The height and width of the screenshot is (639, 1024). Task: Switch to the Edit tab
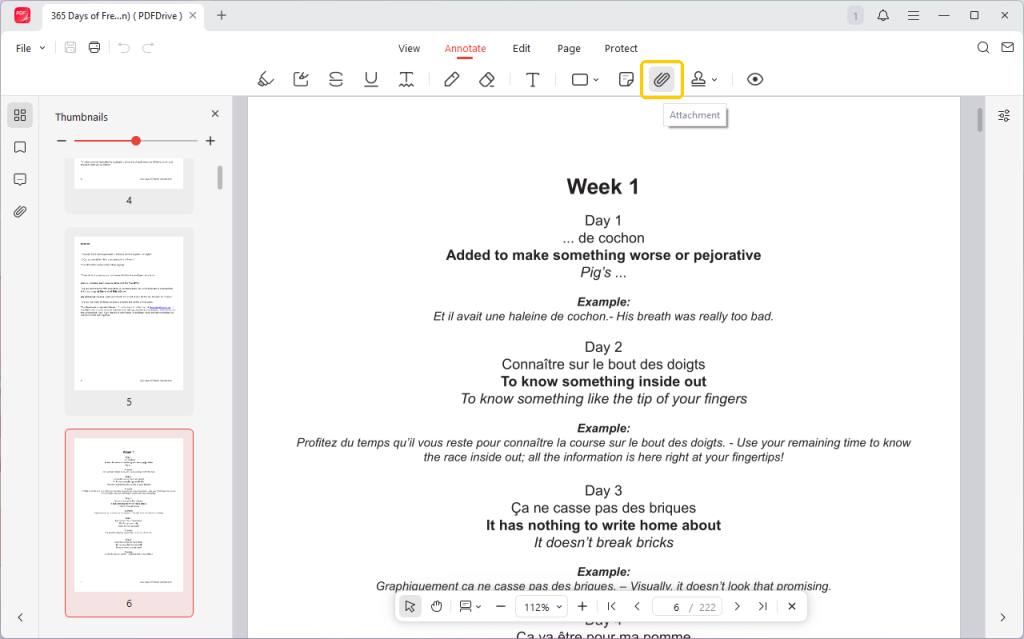(521, 48)
